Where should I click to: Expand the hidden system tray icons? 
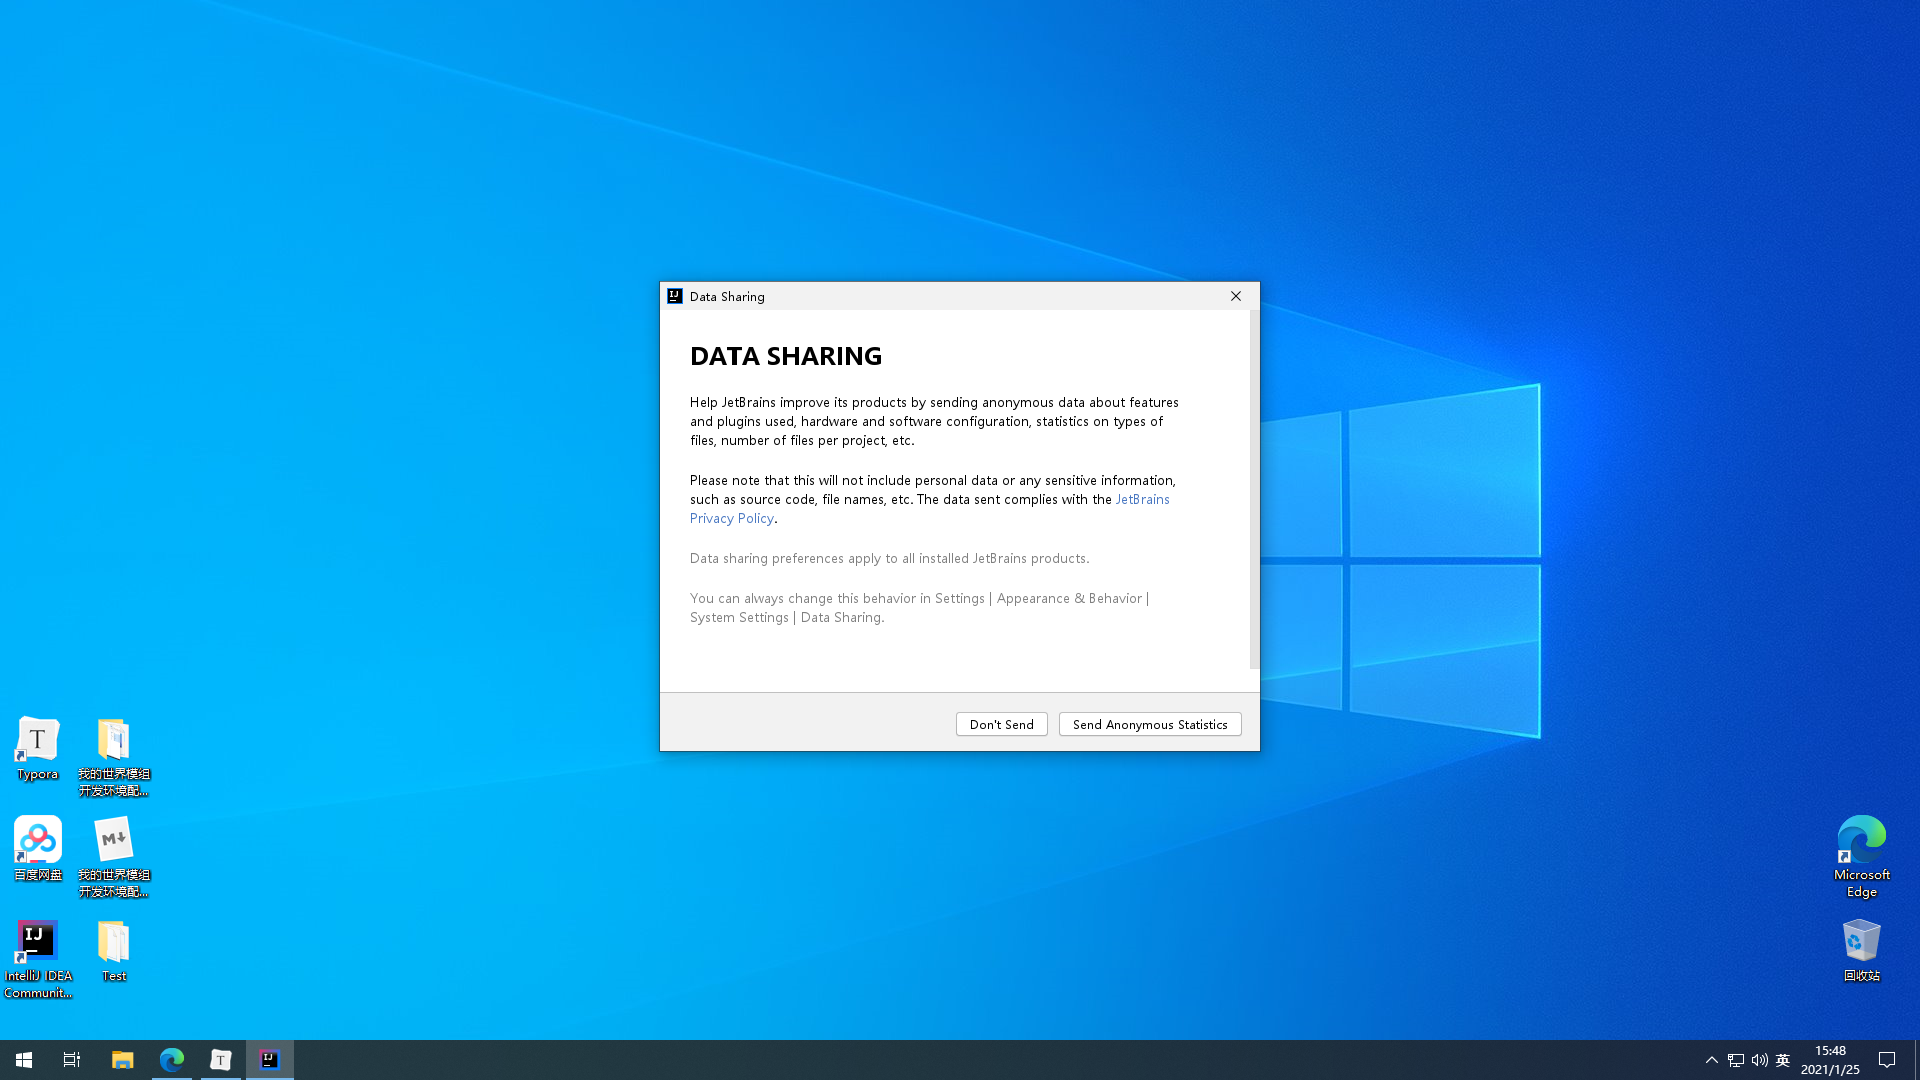(x=1711, y=1060)
